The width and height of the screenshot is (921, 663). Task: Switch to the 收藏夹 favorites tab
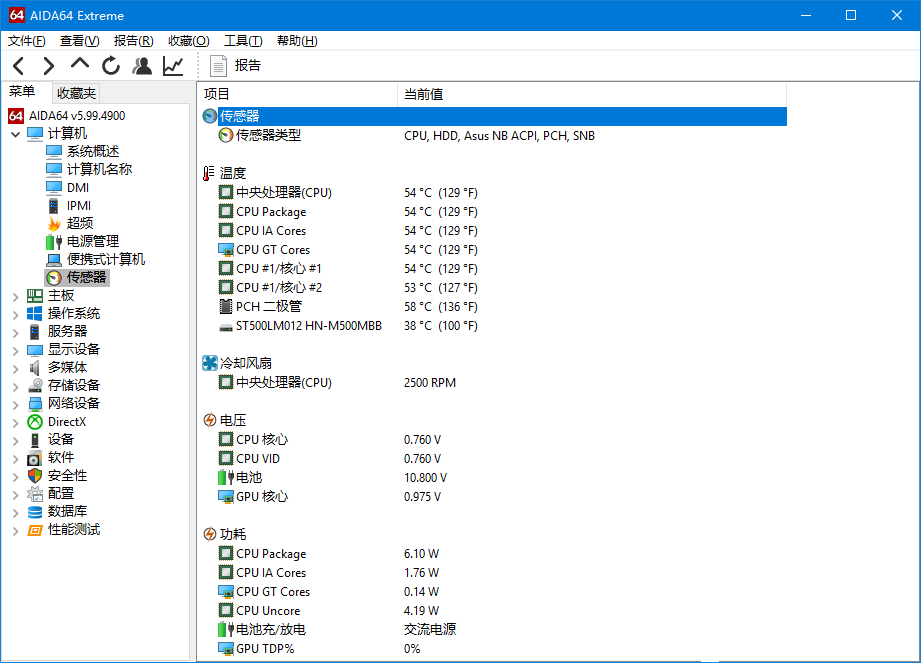click(x=76, y=93)
